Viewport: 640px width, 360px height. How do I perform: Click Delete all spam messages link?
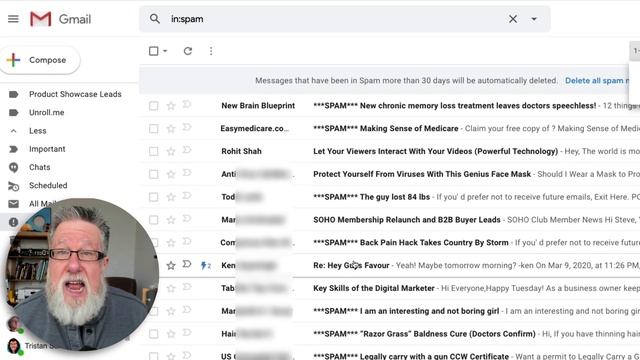click(597, 81)
